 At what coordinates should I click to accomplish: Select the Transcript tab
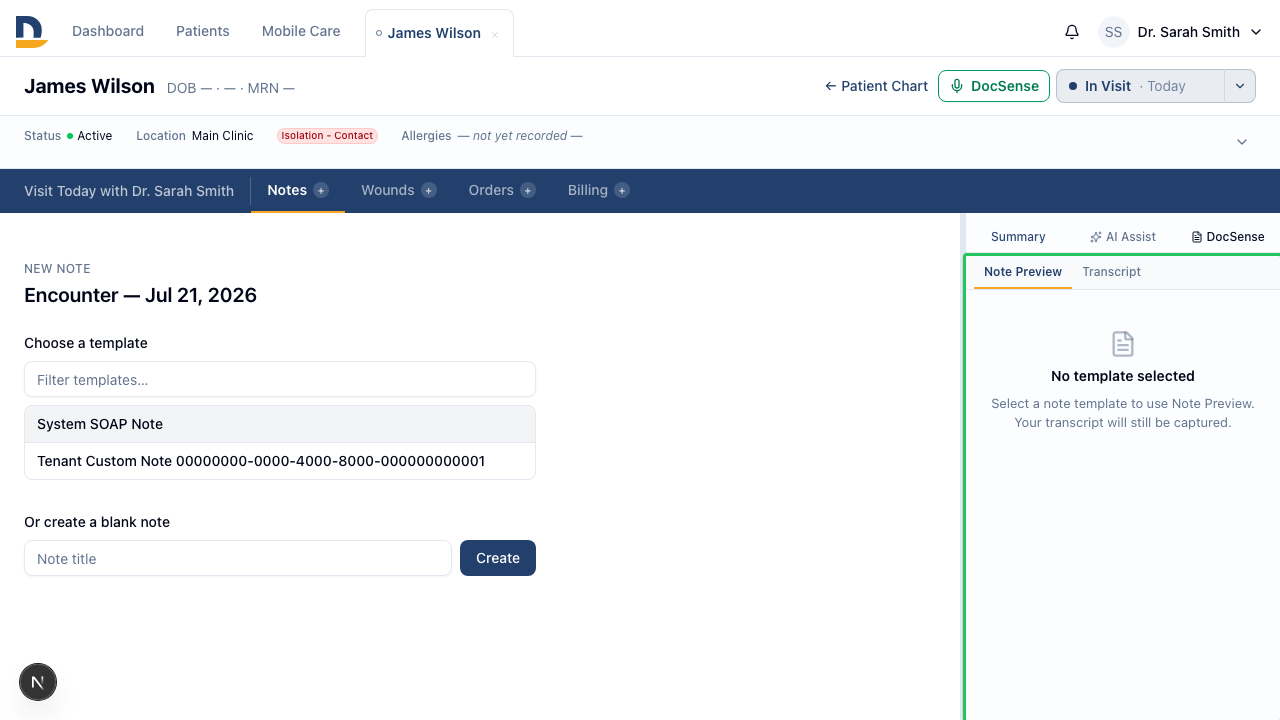click(x=1112, y=272)
